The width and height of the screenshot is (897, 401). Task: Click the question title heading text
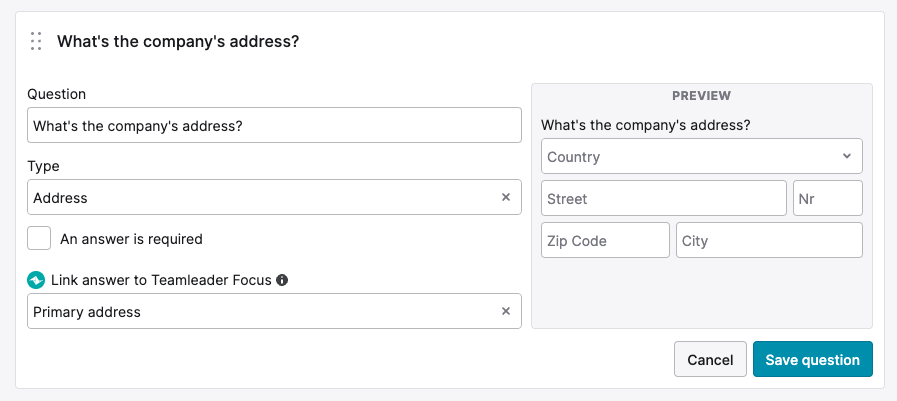point(178,42)
